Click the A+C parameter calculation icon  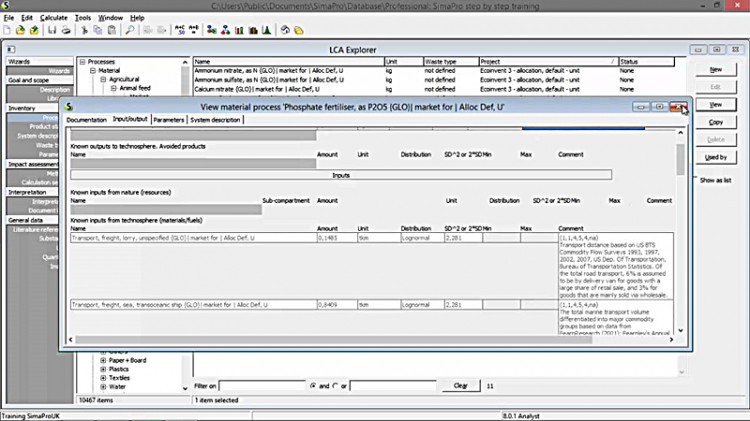click(180, 30)
